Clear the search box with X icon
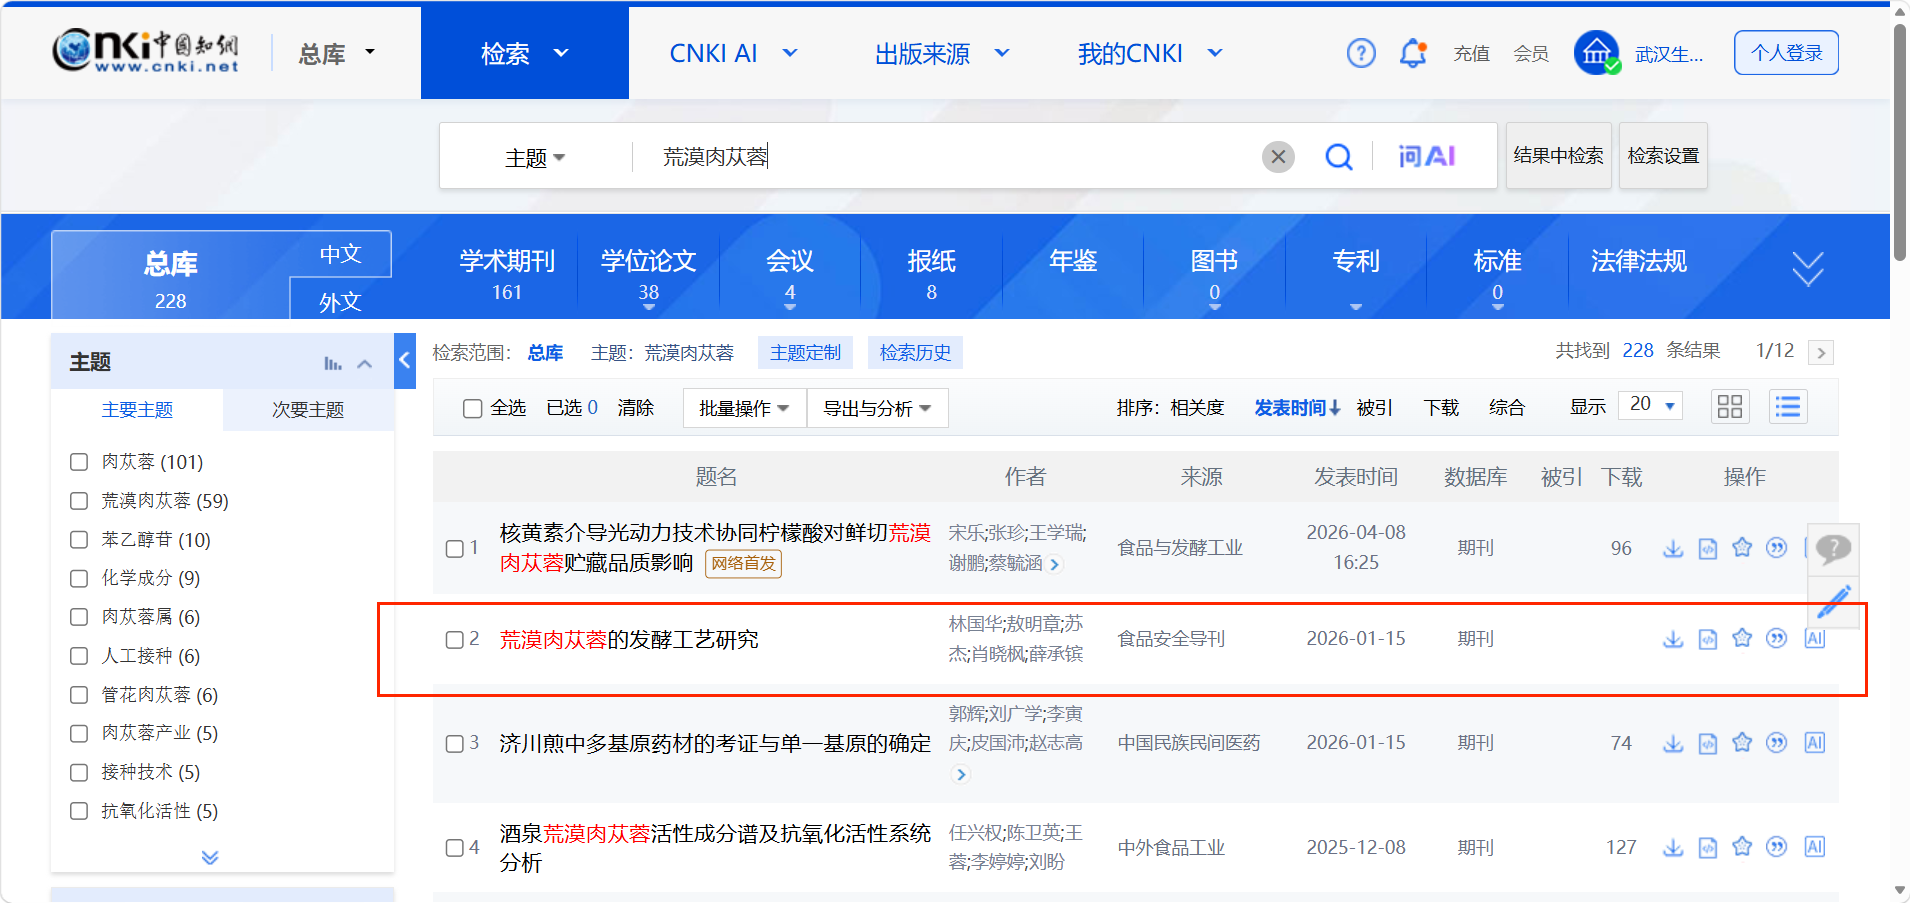The width and height of the screenshot is (1910, 903). click(x=1278, y=157)
